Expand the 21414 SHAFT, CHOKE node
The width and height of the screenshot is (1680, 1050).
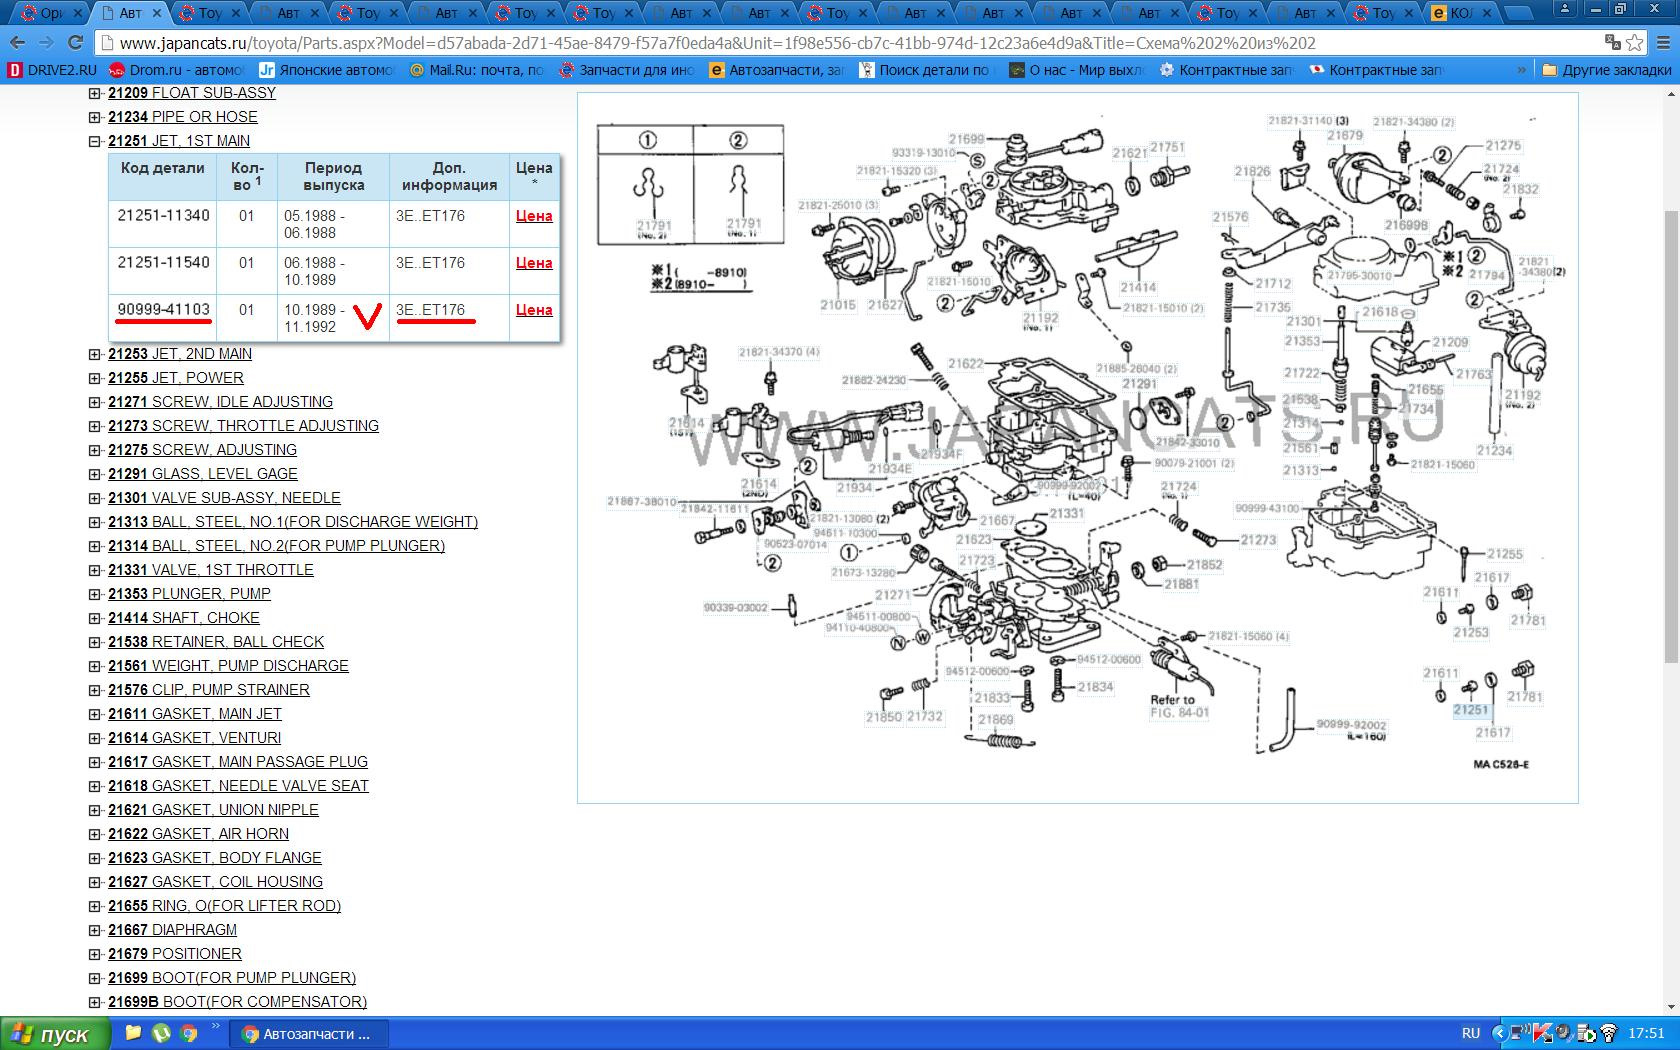point(95,618)
